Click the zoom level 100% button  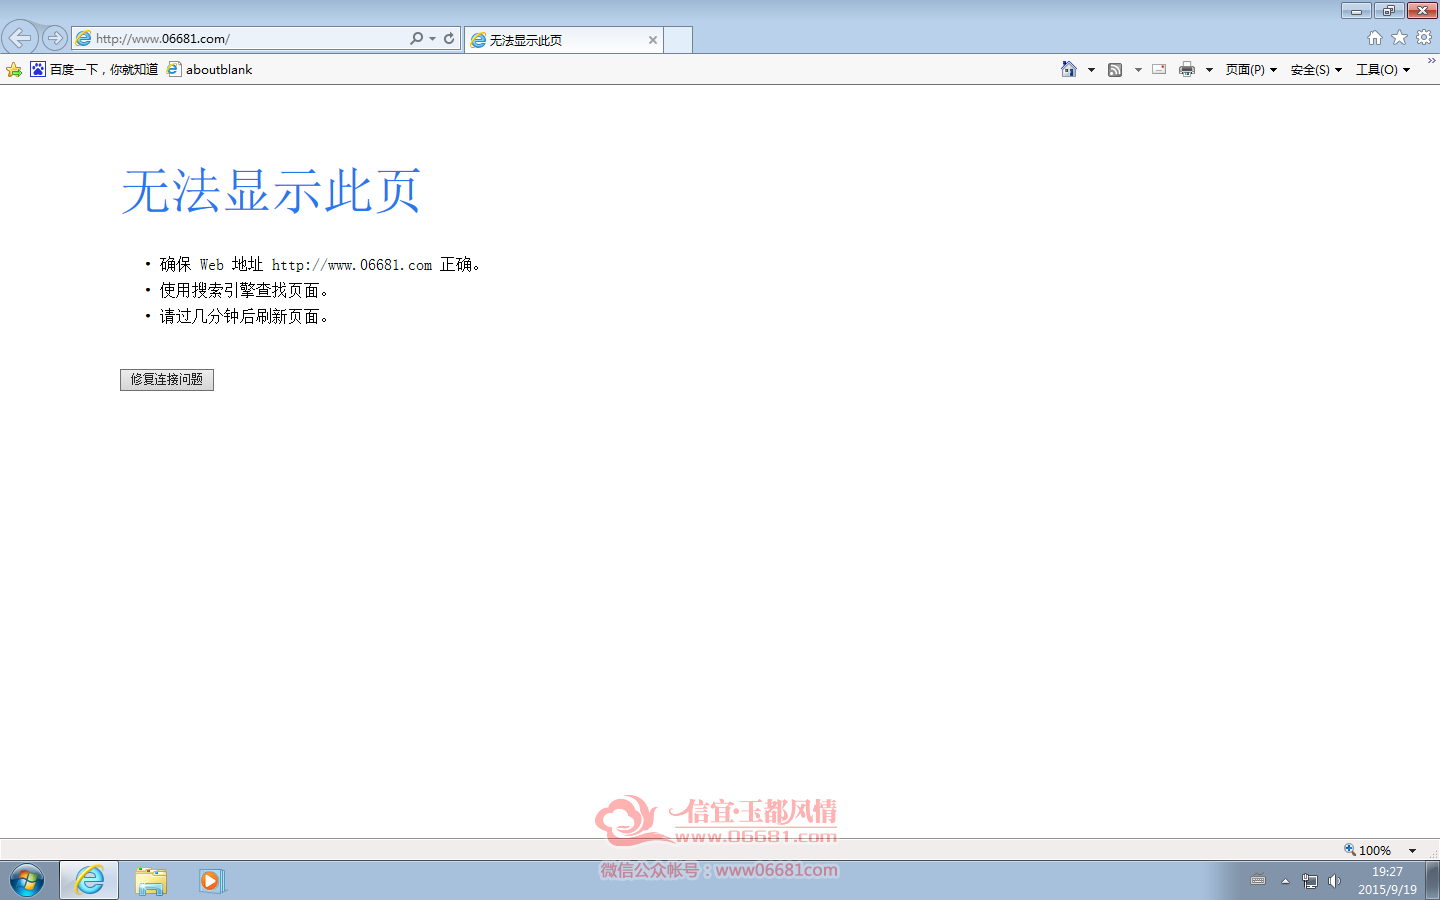coord(1367,850)
